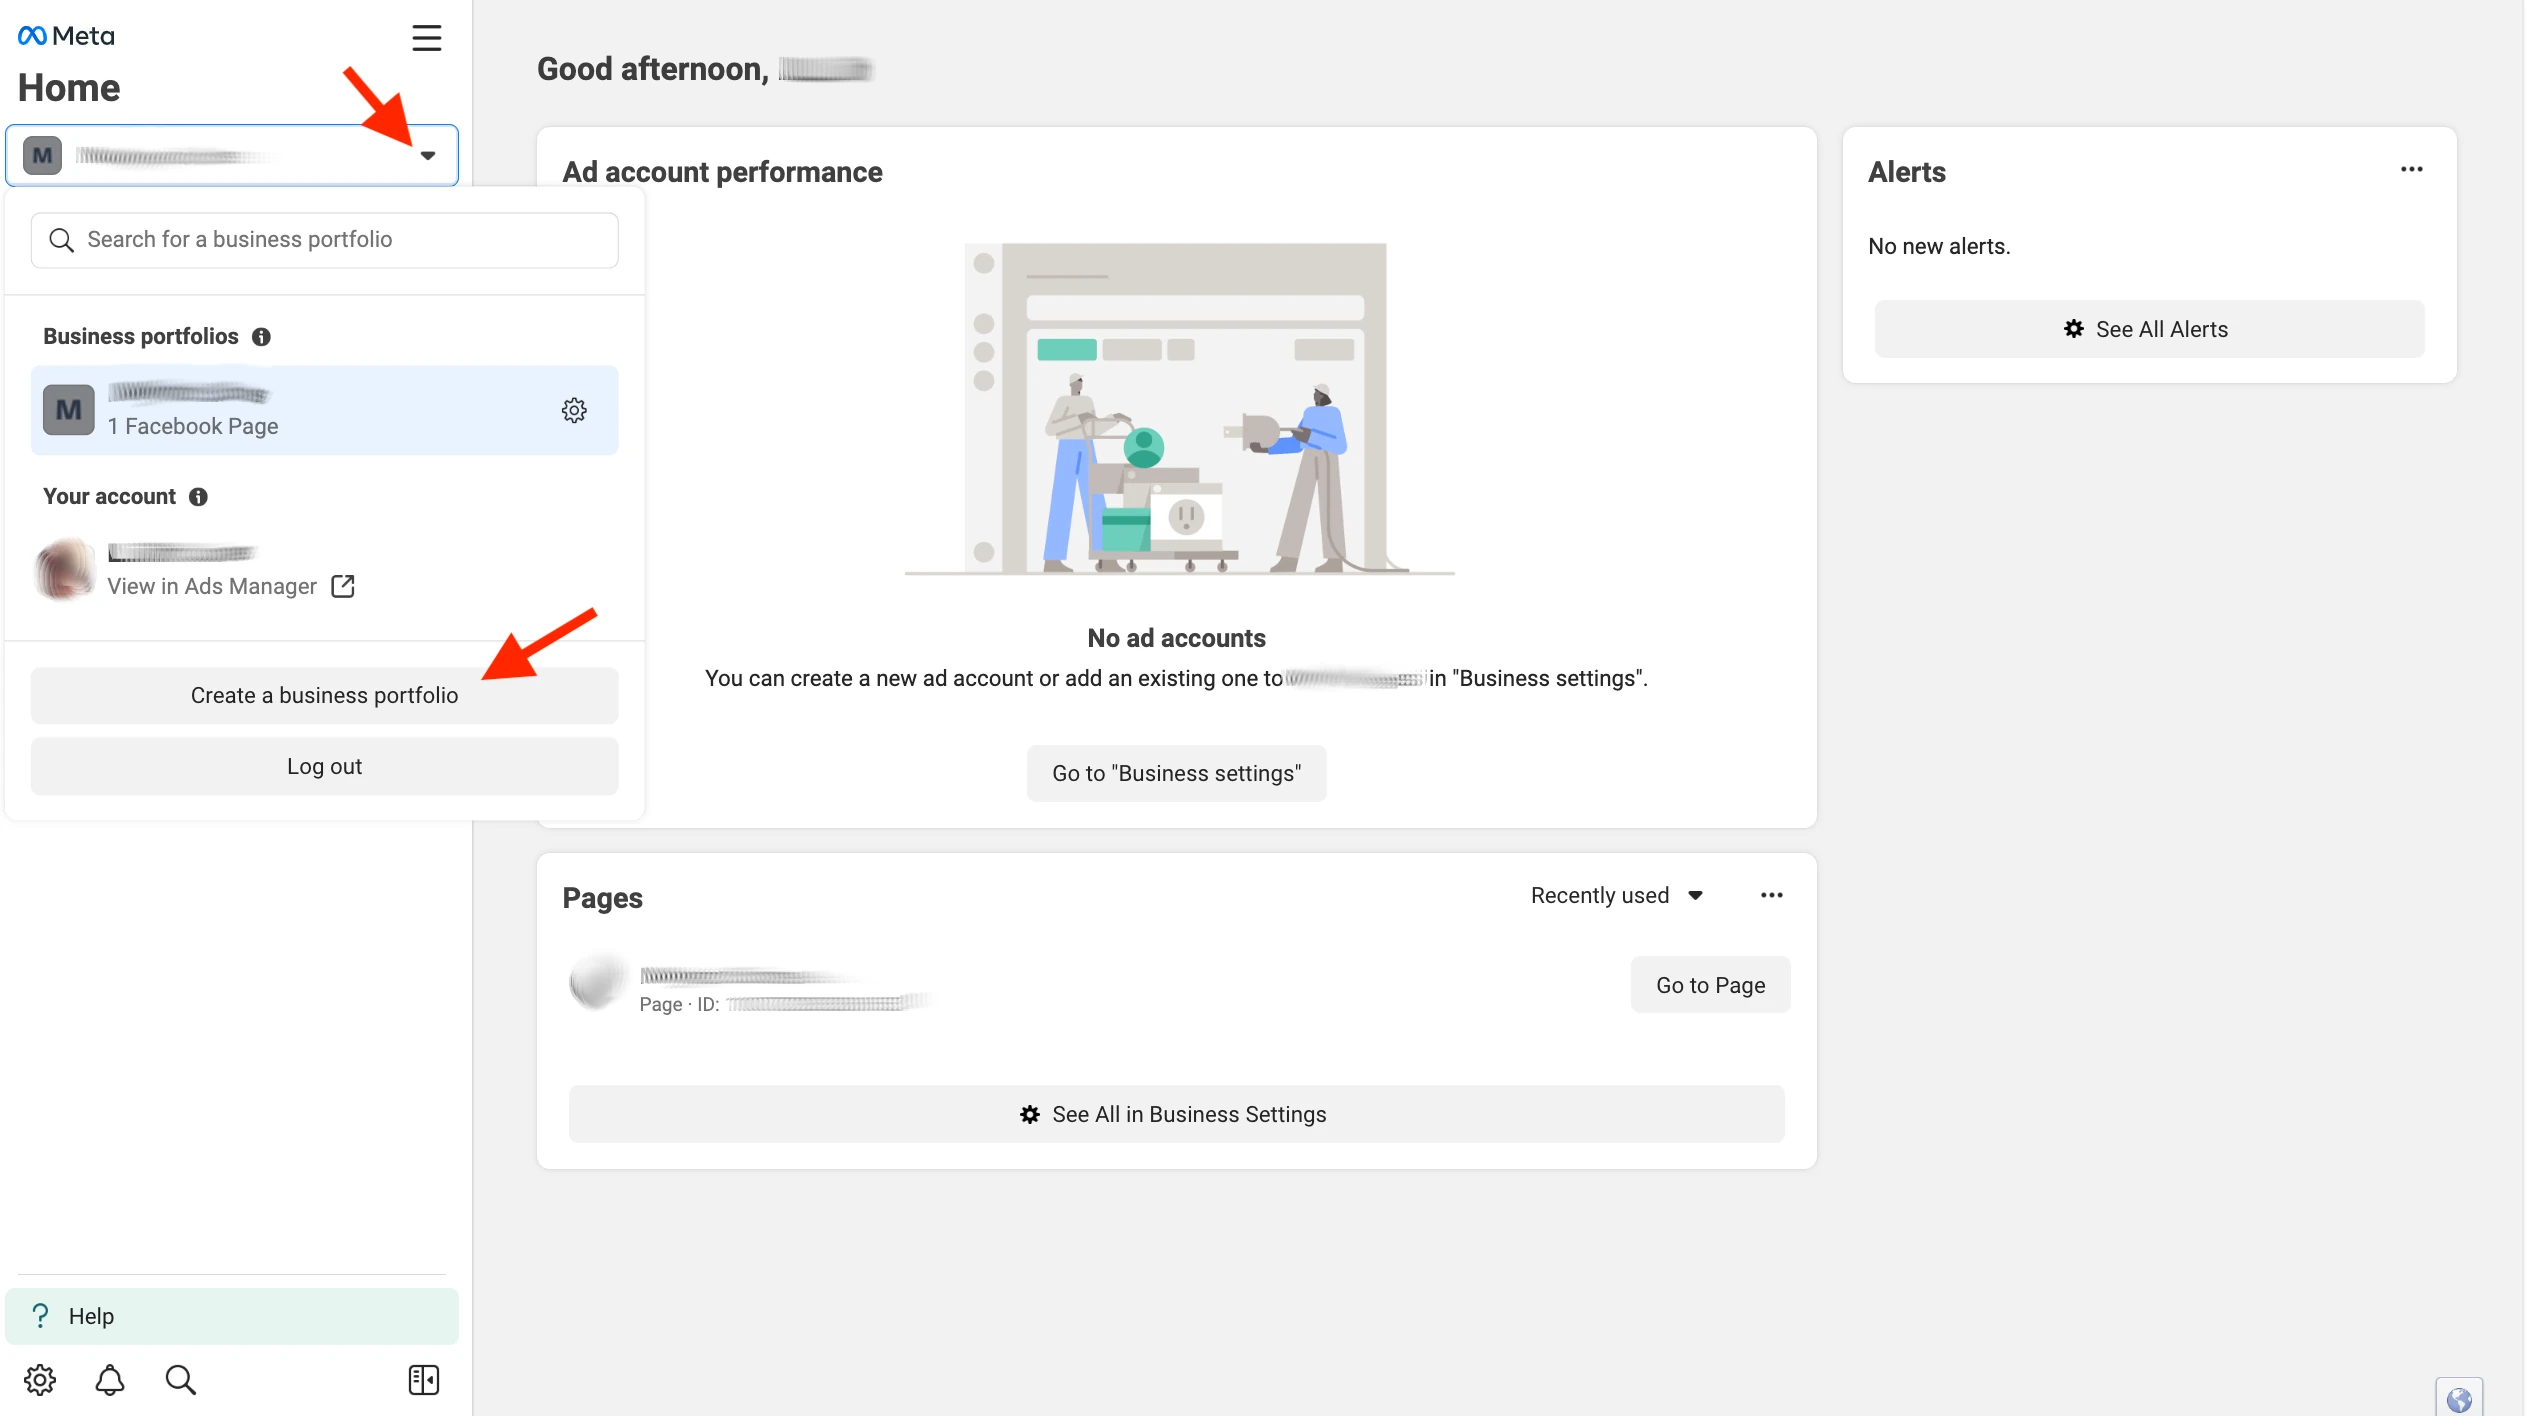
Task: Click the Go to Page button
Action: (x=1711, y=986)
